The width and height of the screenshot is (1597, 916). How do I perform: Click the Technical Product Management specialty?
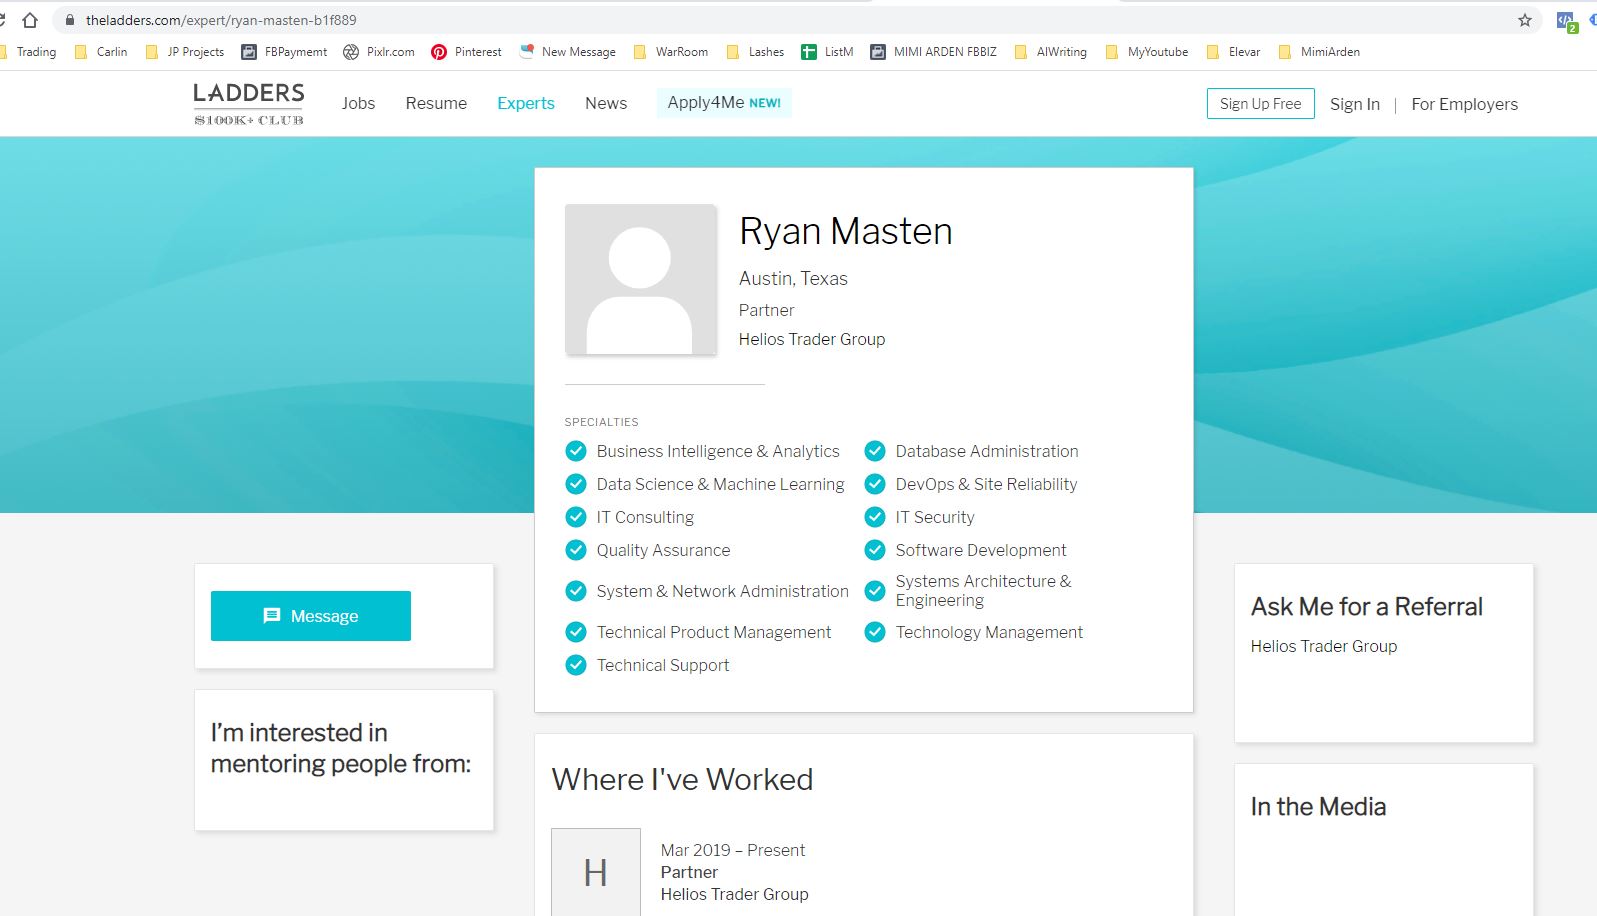tap(714, 632)
